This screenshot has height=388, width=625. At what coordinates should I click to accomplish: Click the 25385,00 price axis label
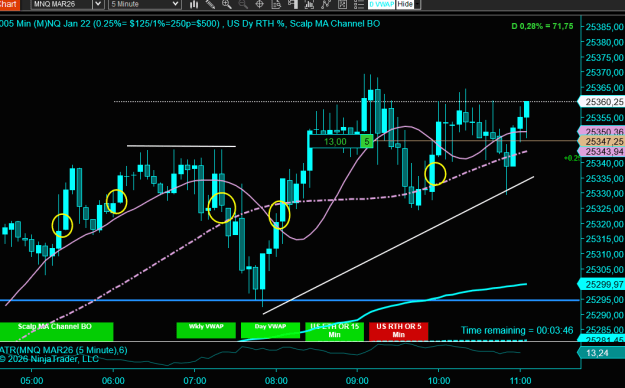point(605,27)
